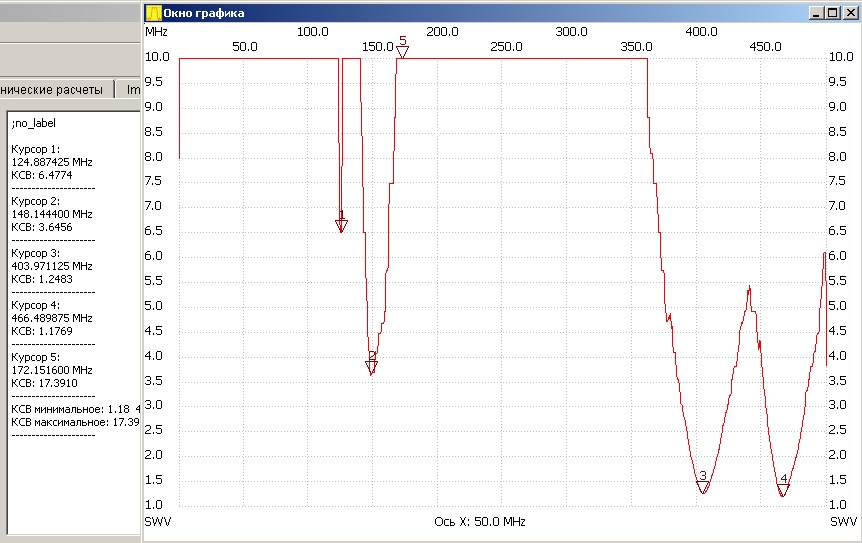Click the КСВ минимальное line
This screenshot has height=543, width=862.
click(x=75, y=409)
